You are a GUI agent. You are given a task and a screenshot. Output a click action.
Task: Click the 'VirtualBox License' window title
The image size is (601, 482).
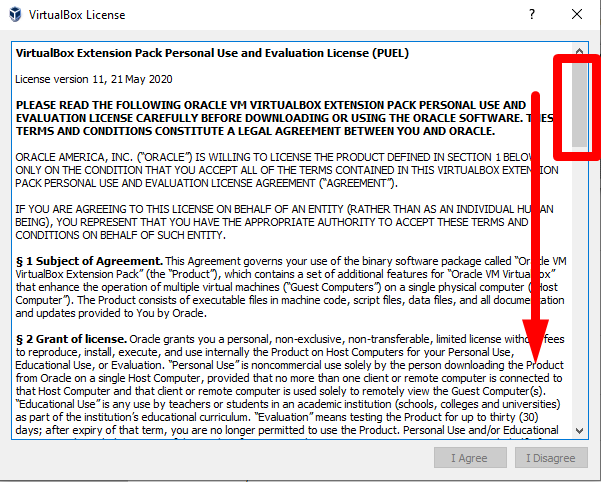pyautogui.click(x=77, y=15)
